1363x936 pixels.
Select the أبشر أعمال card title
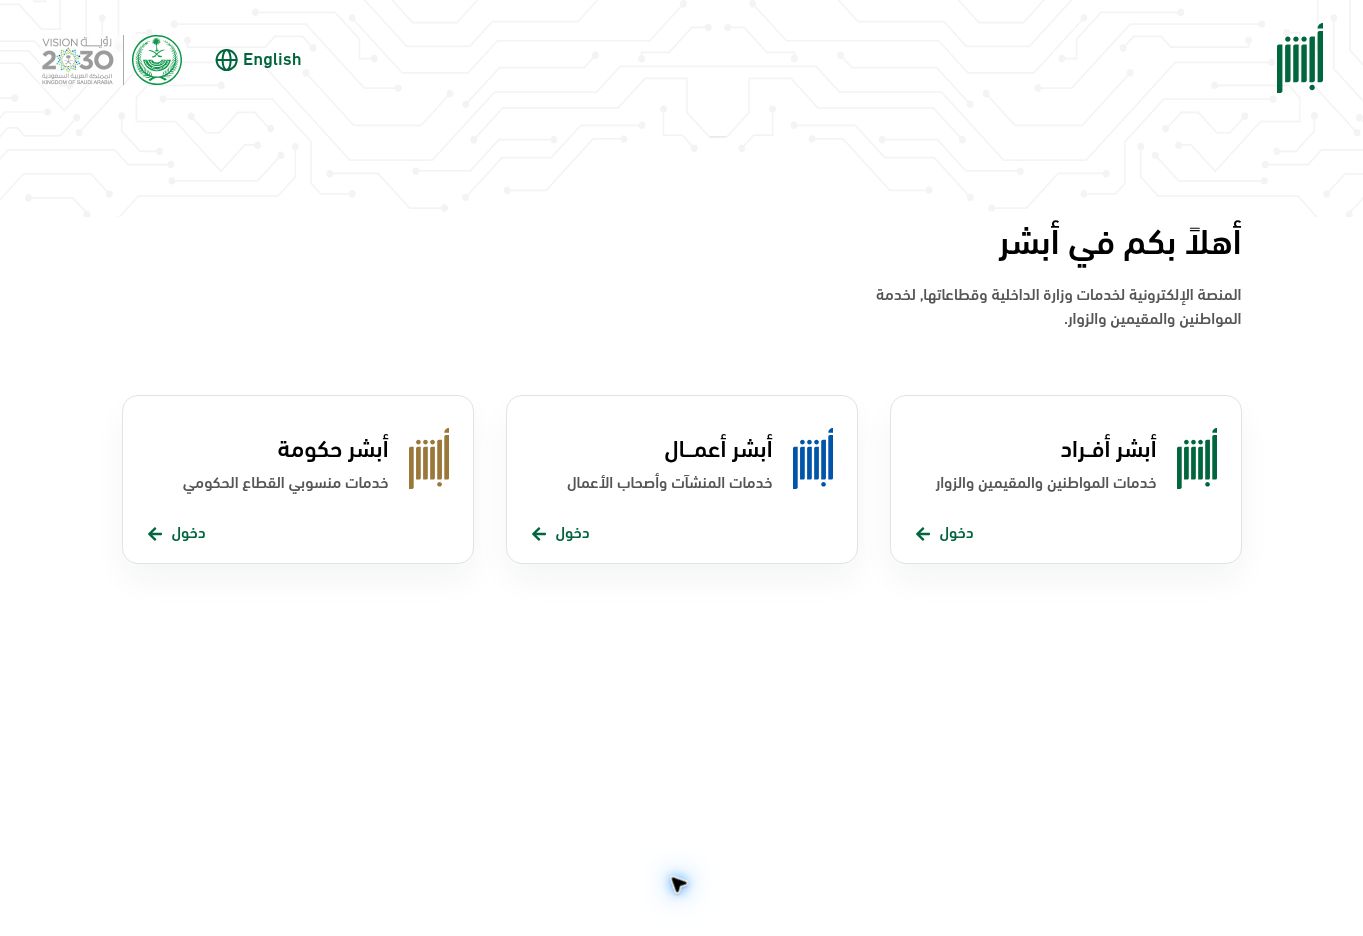[x=718, y=449]
